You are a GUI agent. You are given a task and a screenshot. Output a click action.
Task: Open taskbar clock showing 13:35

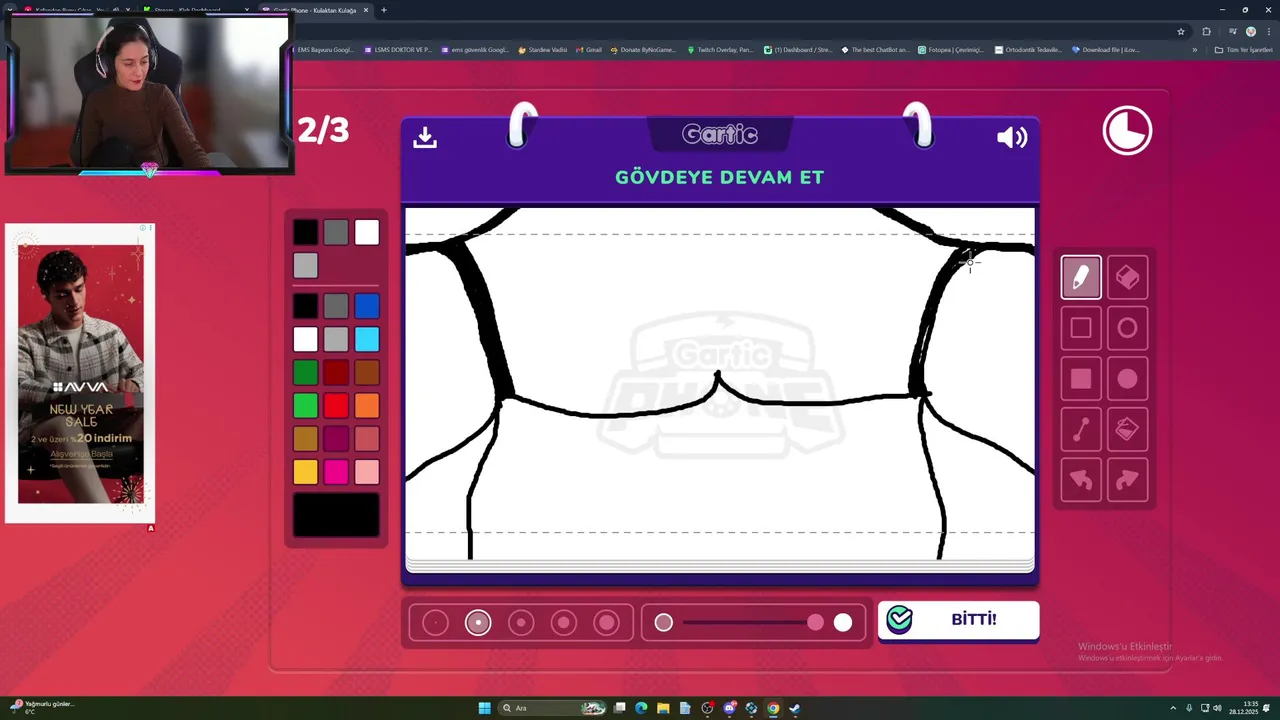click(1244, 708)
